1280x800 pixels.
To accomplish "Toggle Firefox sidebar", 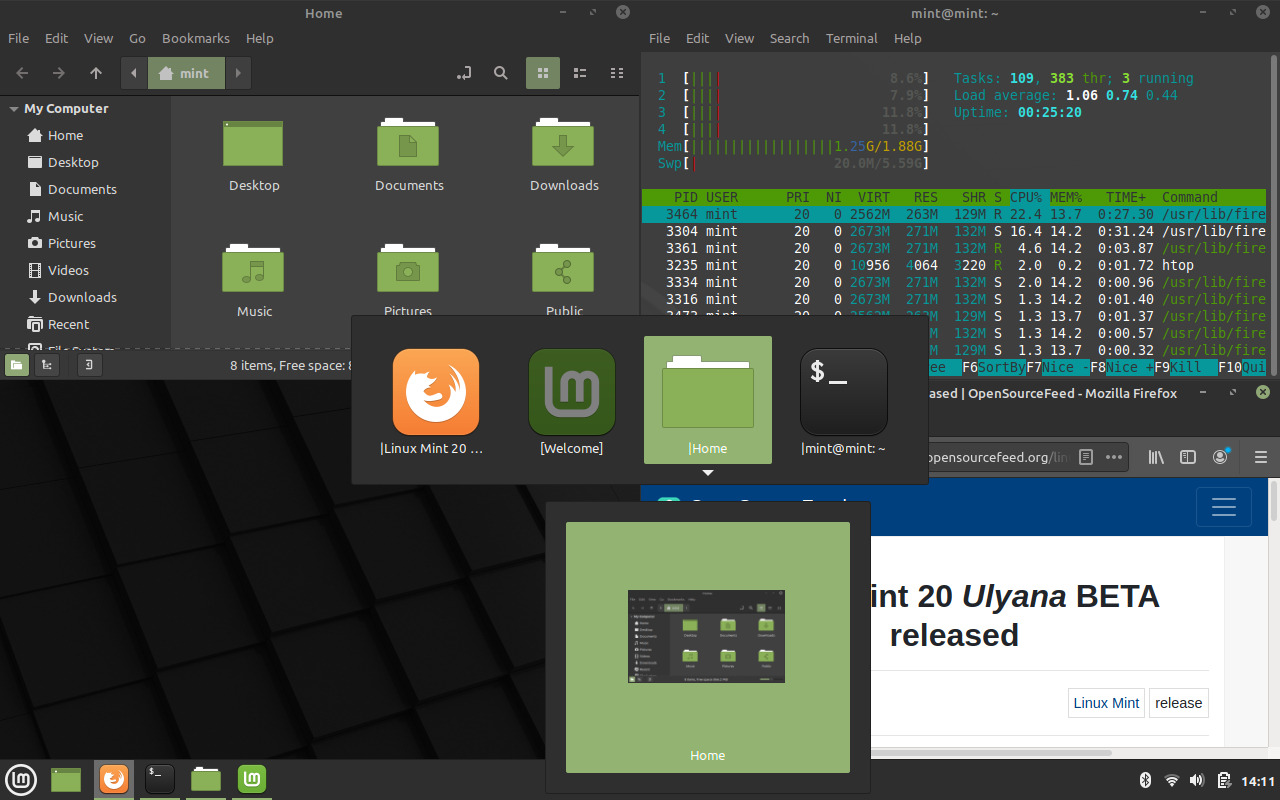I will pyautogui.click(x=1188, y=457).
